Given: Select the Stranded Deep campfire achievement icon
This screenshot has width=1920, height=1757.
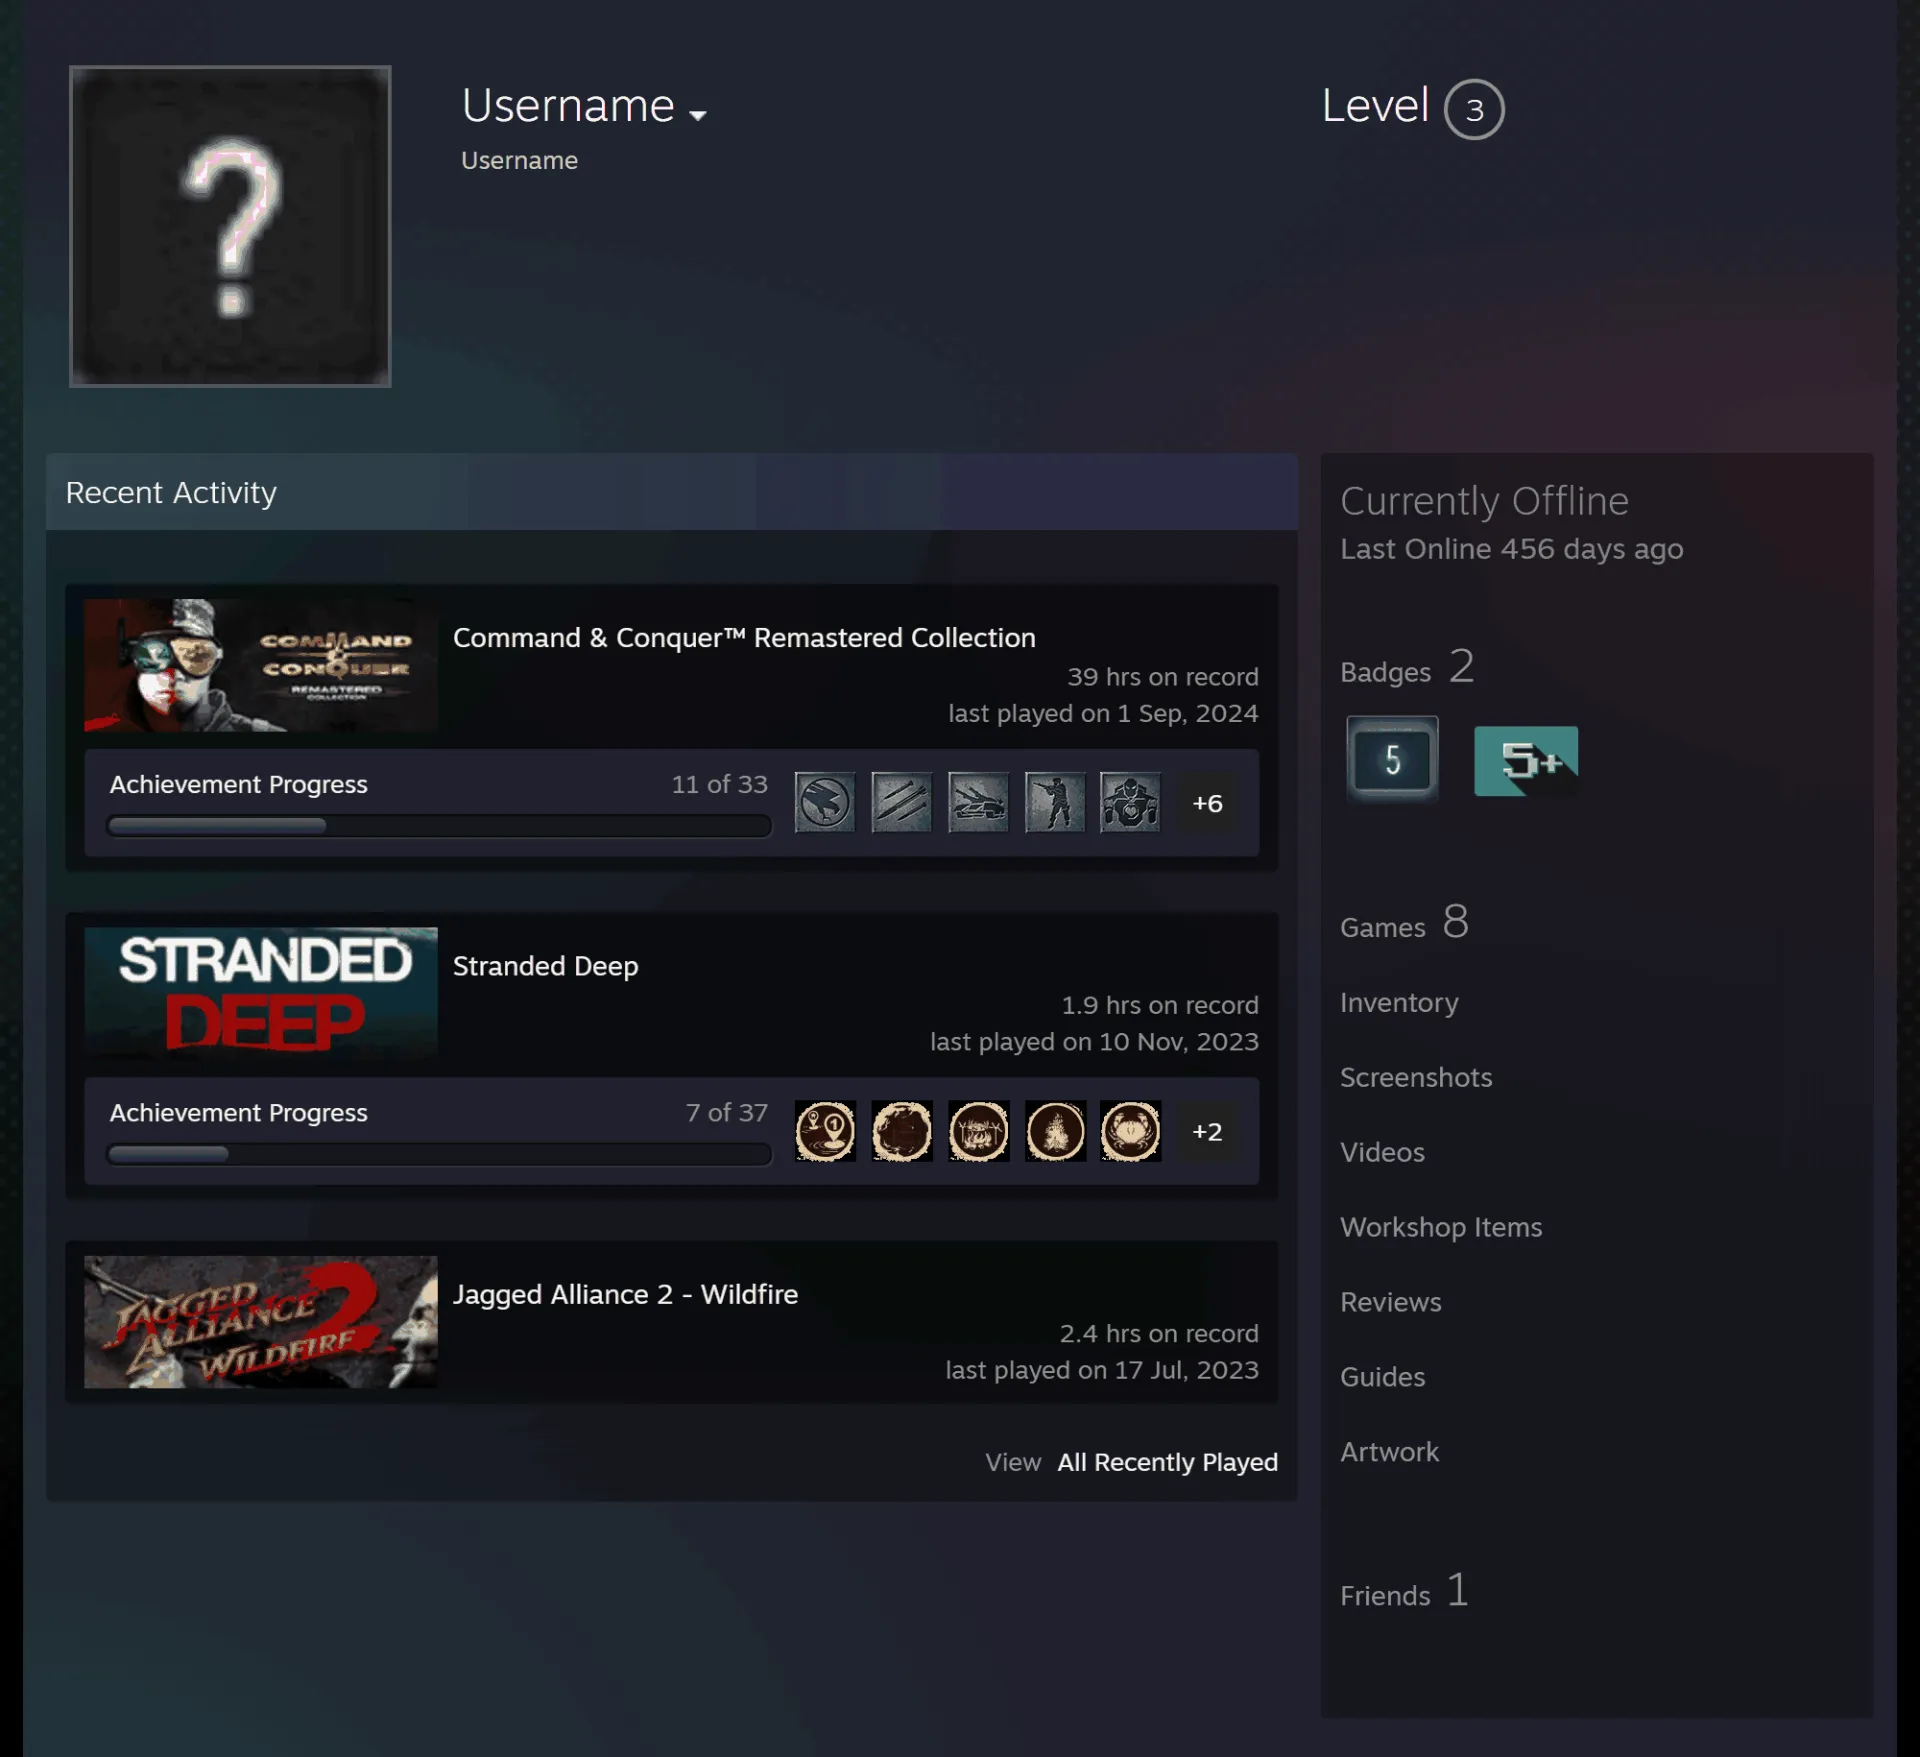Looking at the screenshot, I should click(1054, 1131).
